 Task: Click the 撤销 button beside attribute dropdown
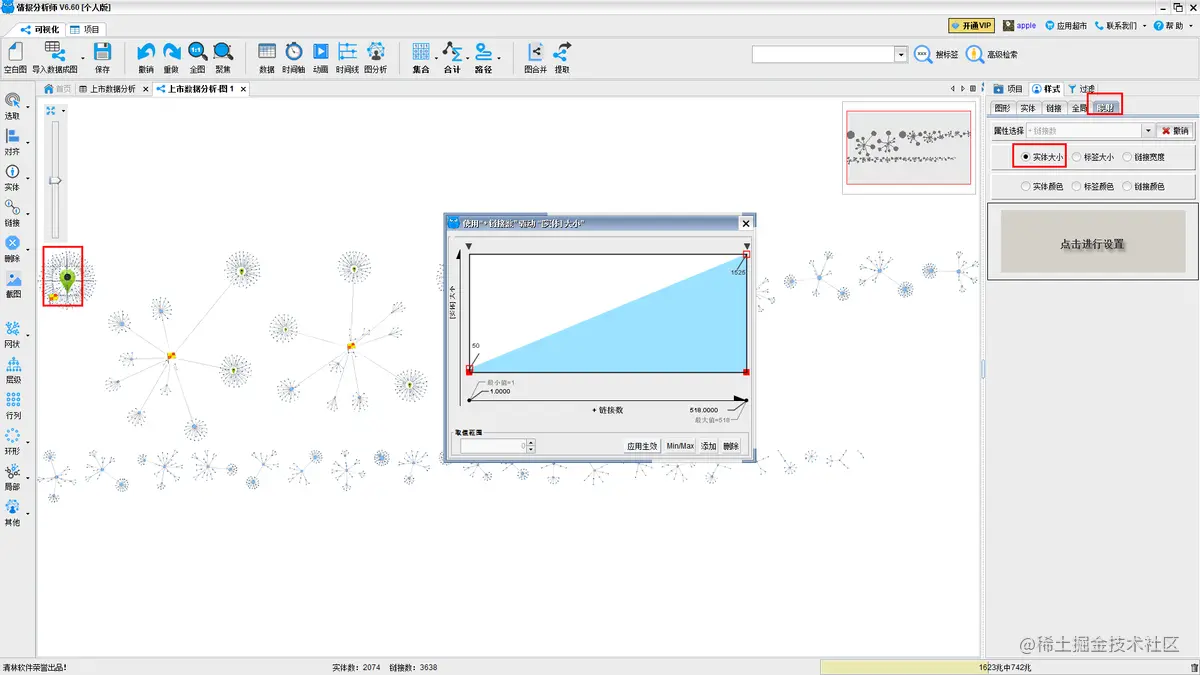pos(1174,131)
